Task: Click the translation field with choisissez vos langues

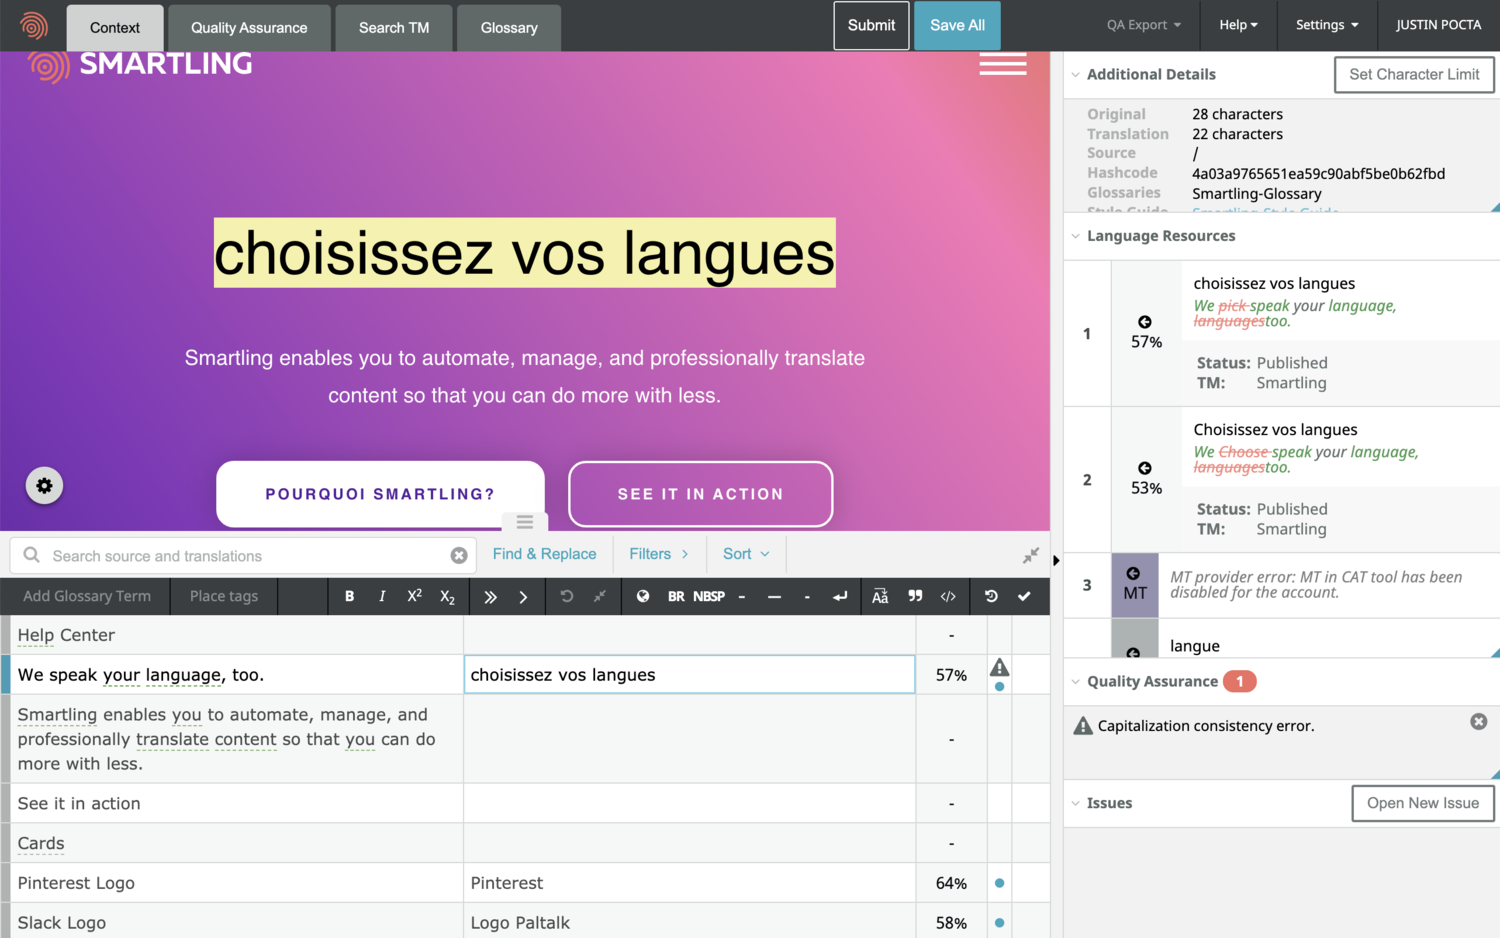Action: click(689, 674)
